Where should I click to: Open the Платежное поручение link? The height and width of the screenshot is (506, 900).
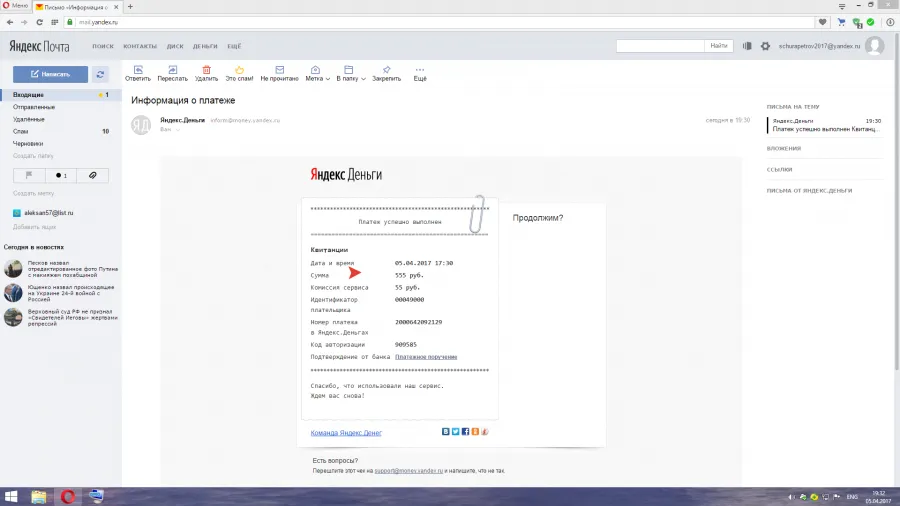pos(426,357)
